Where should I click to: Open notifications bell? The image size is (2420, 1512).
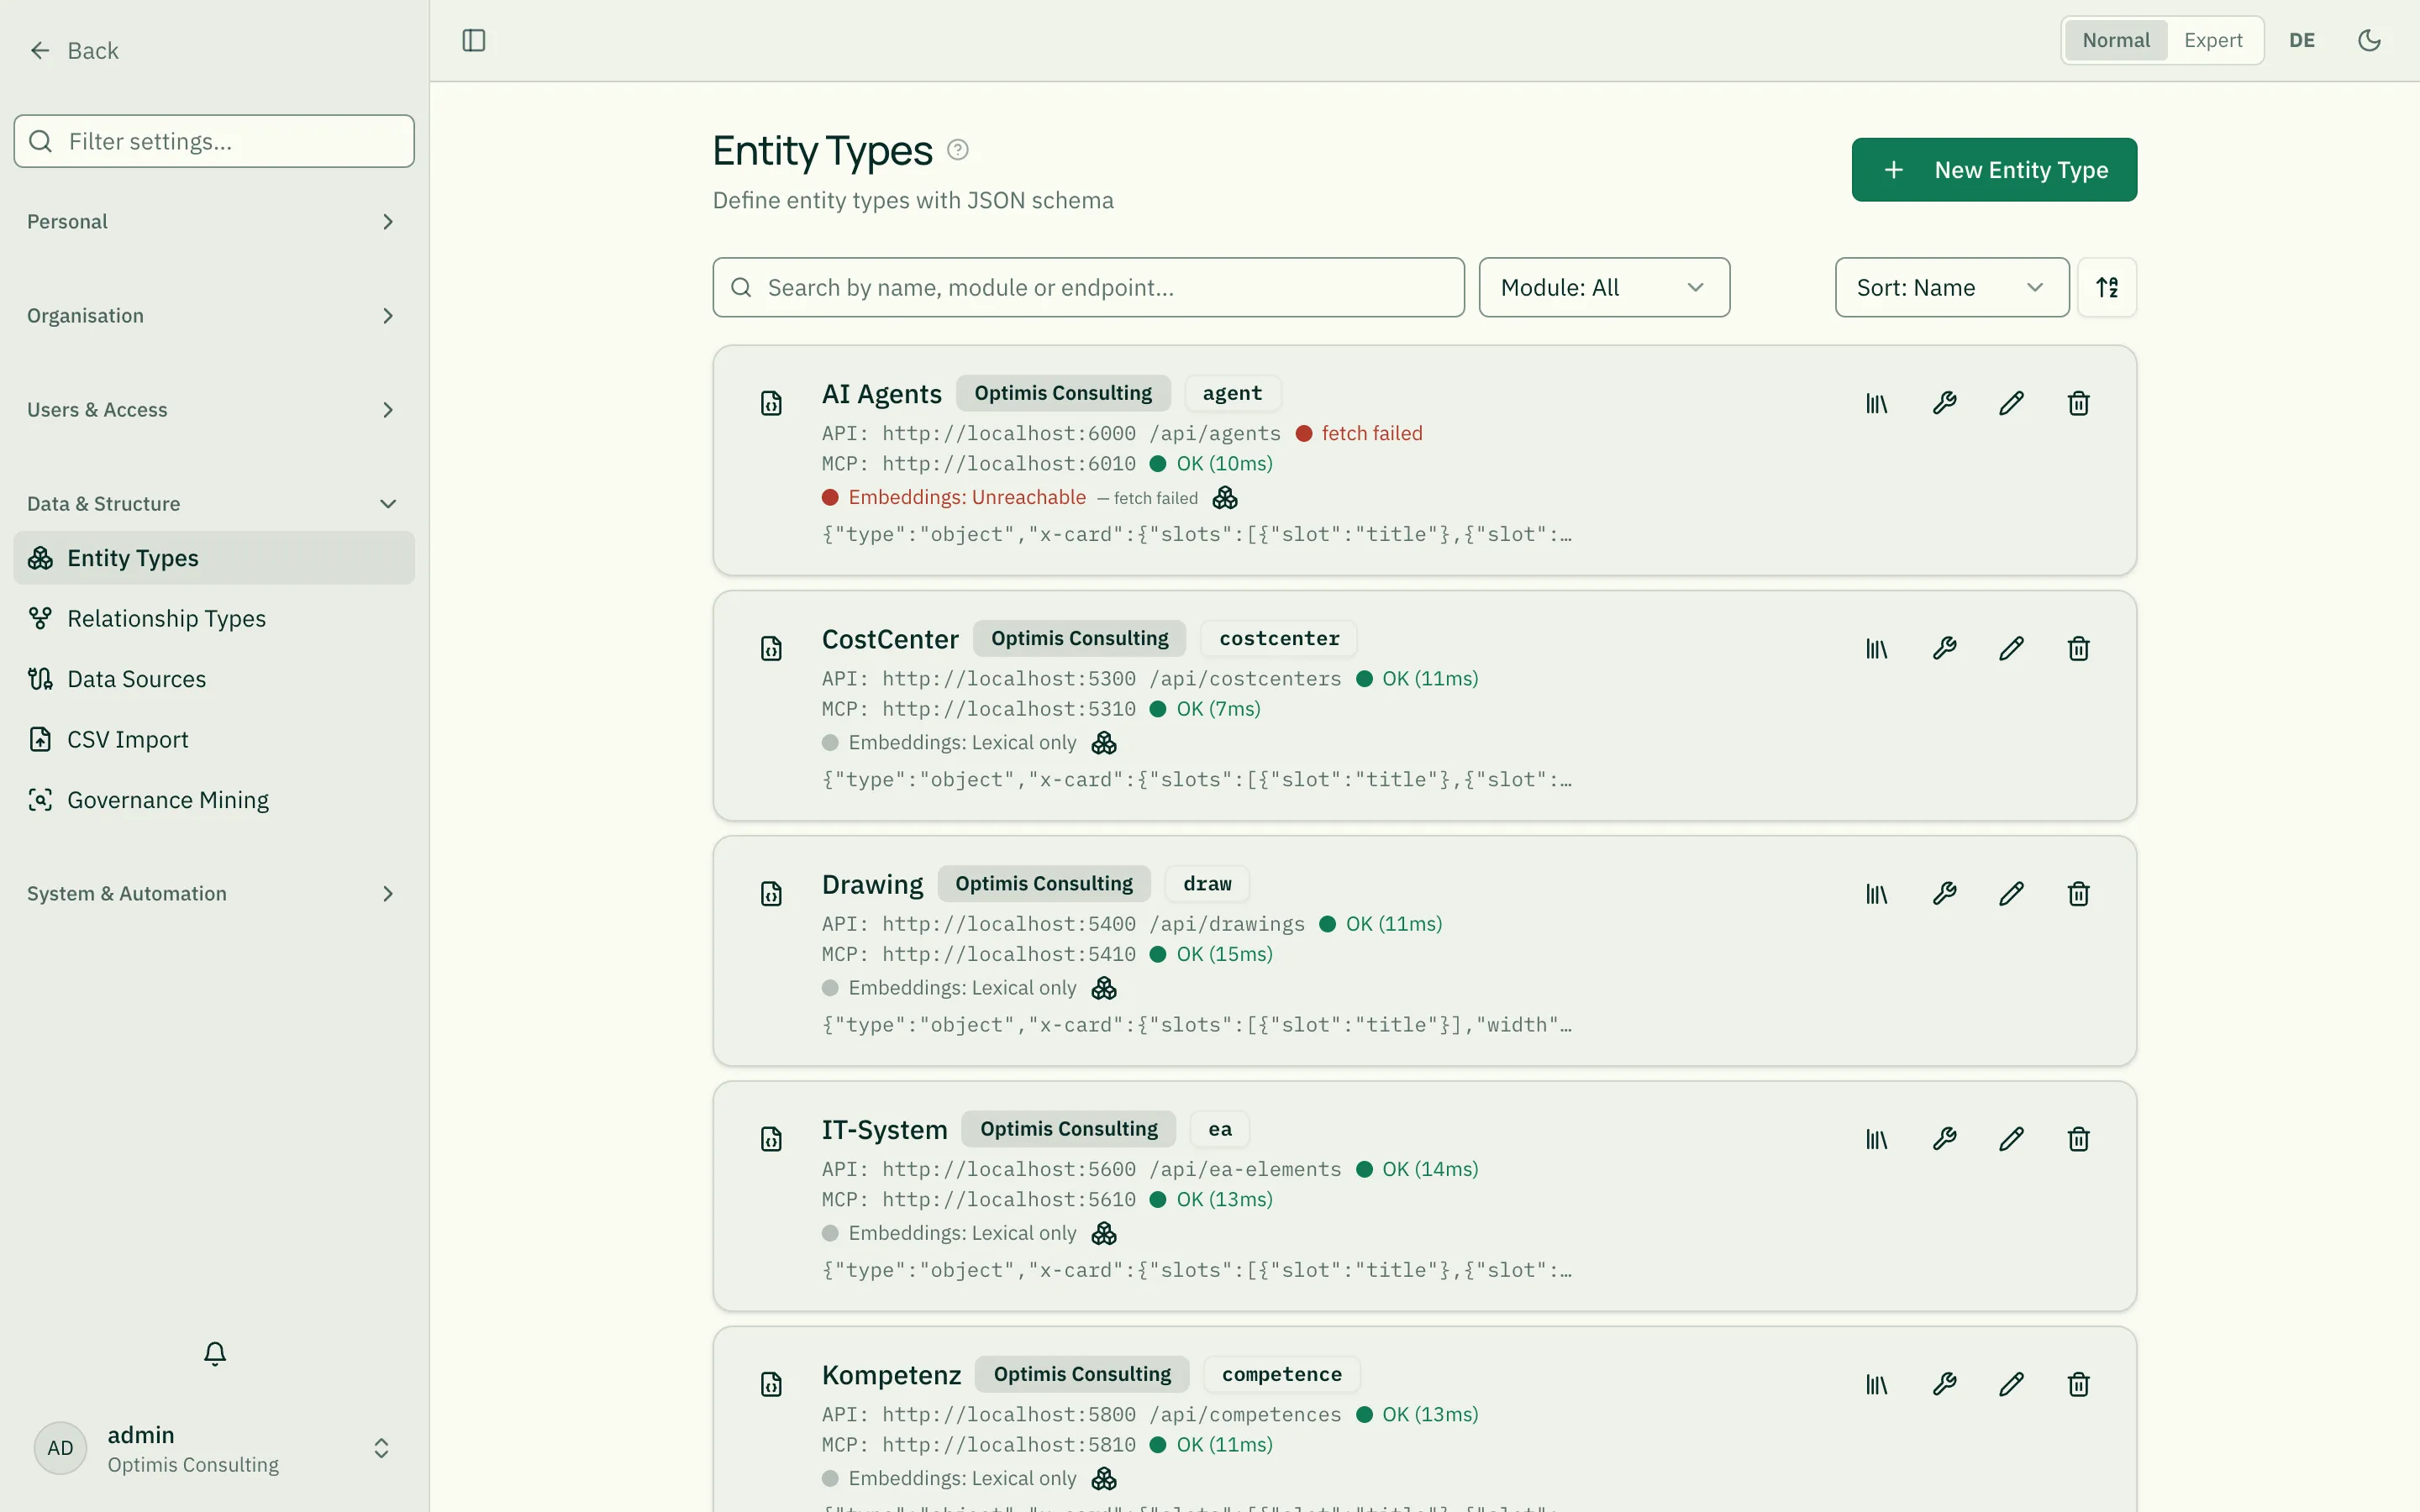pyautogui.click(x=215, y=1353)
